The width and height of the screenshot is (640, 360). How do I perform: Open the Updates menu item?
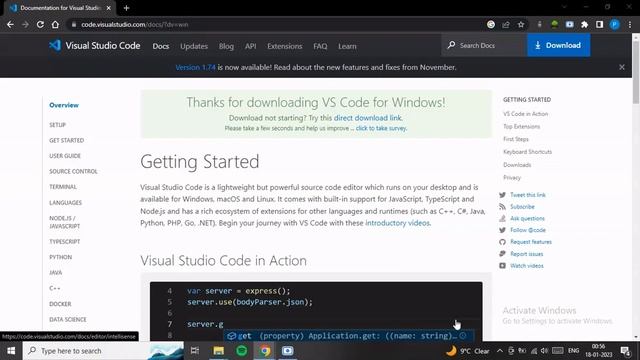pos(194,46)
